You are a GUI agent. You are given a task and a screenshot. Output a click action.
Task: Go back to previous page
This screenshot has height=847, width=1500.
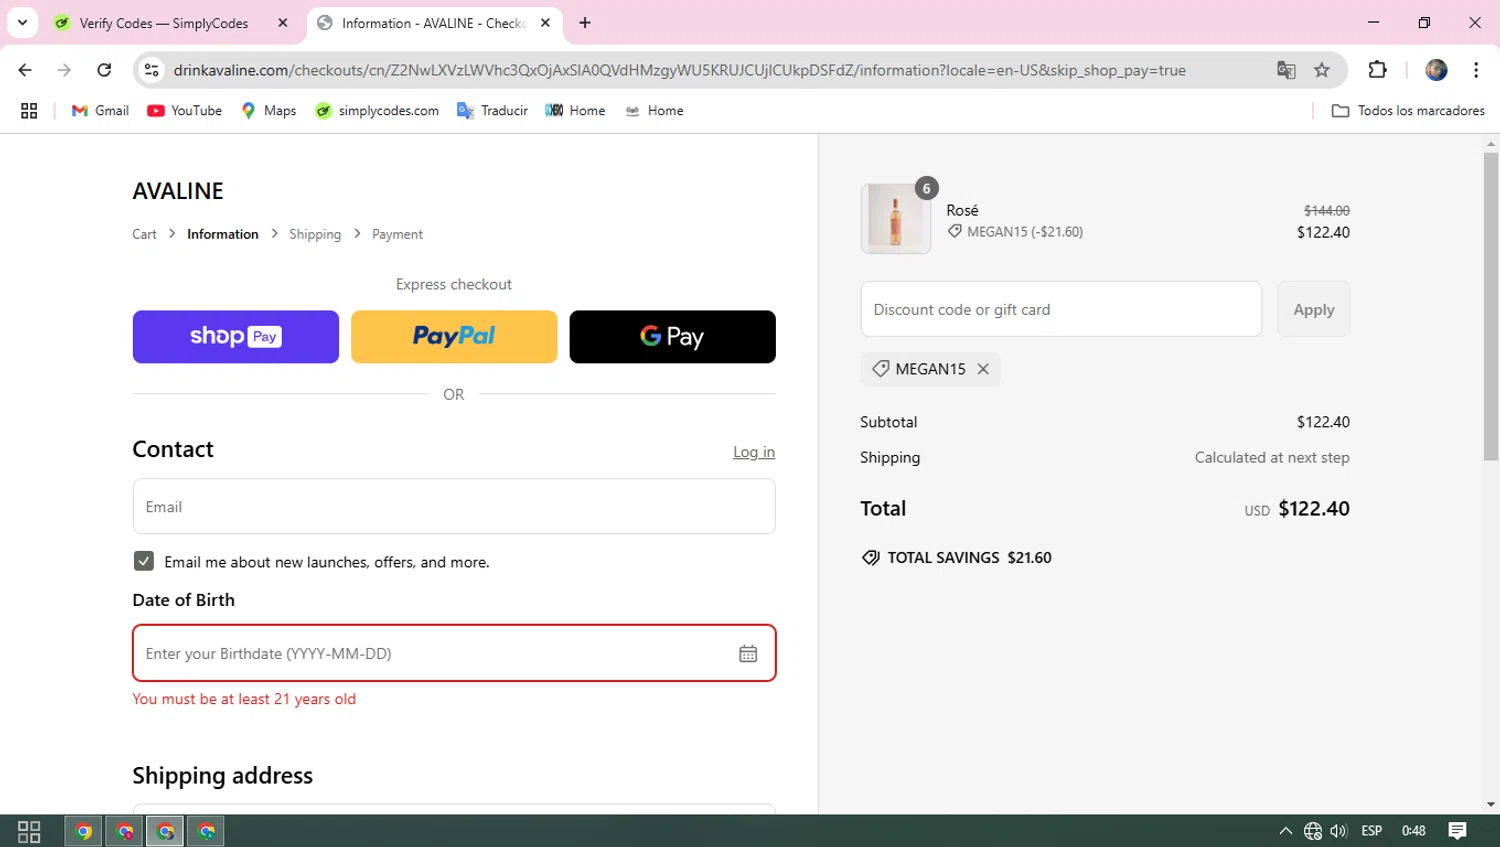[25, 70]
